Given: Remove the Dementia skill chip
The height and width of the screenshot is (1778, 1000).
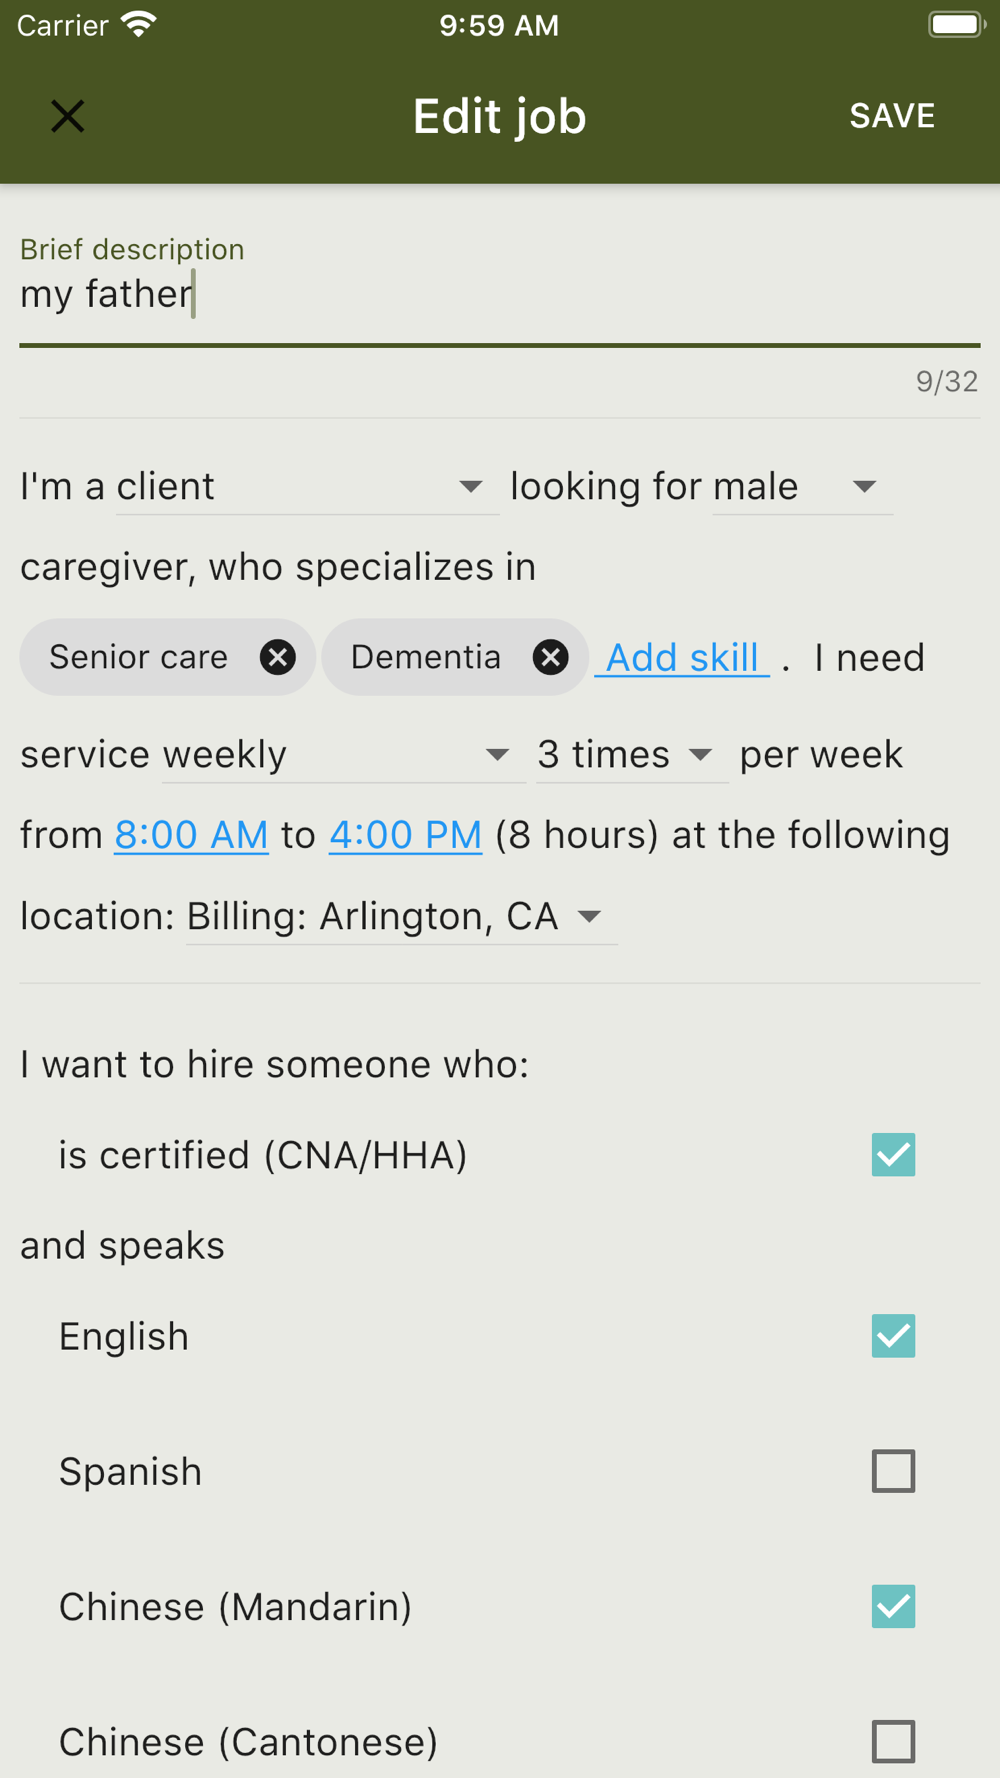Looking at the screenshot, I should 550,657.
